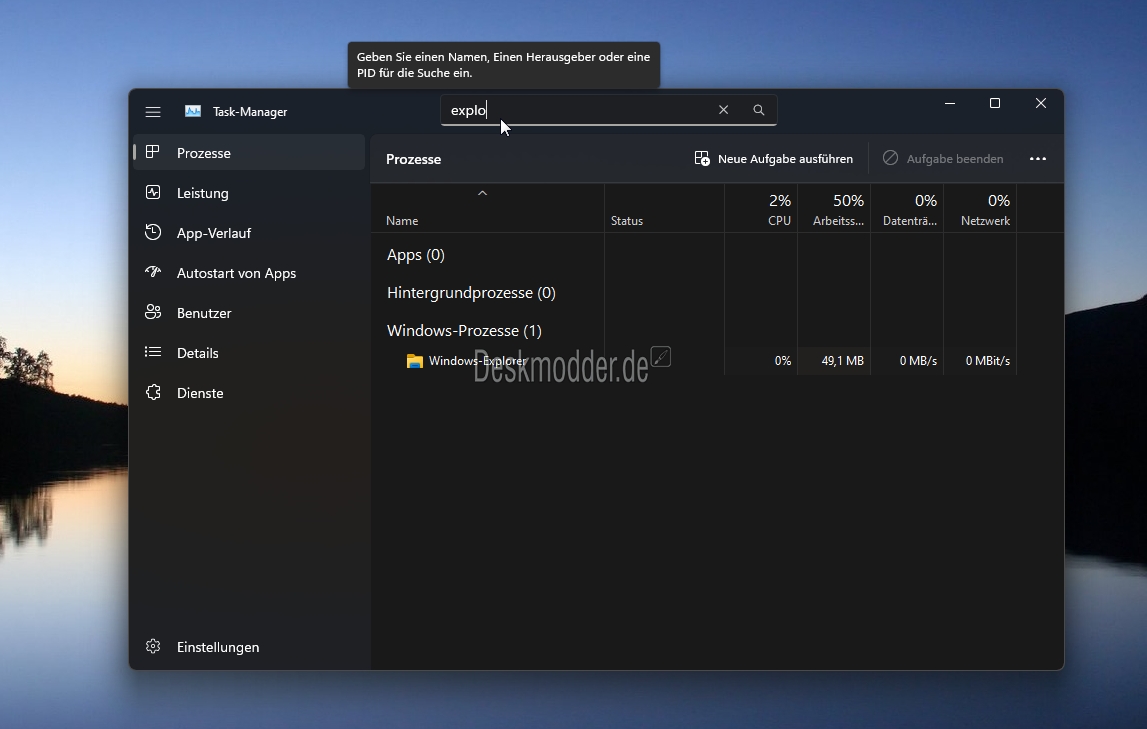The height and width of the screenshot is (729, 1147).
Task: Click the 0 MBit/s network value
Action: 988,360
